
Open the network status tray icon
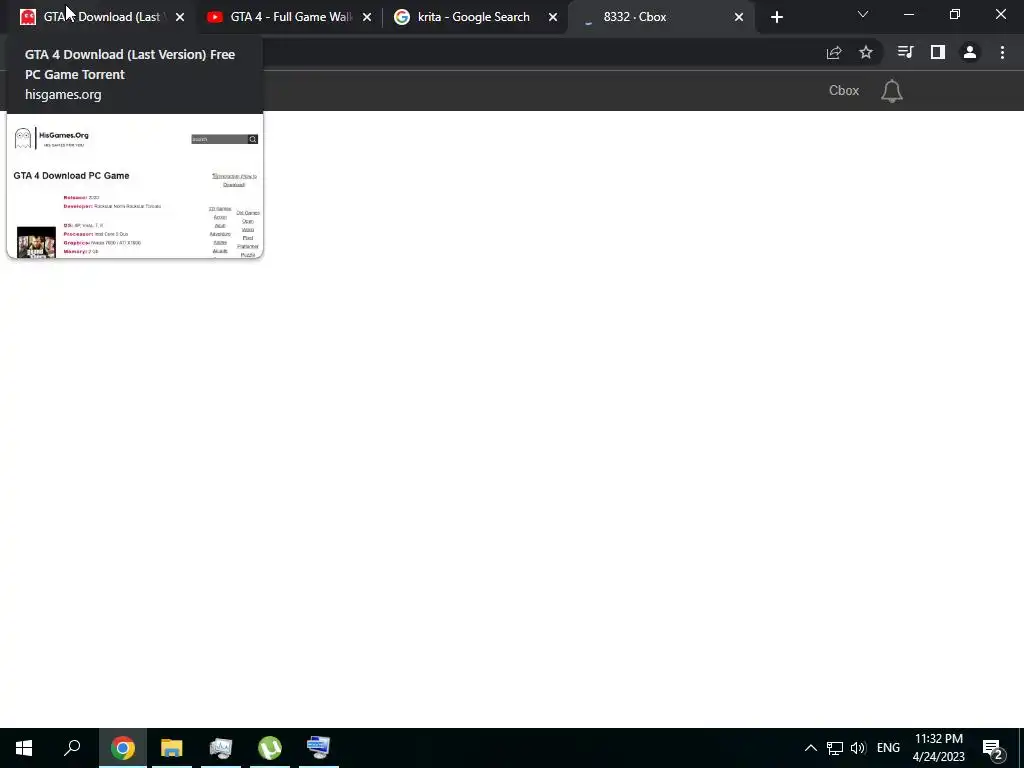835,748
